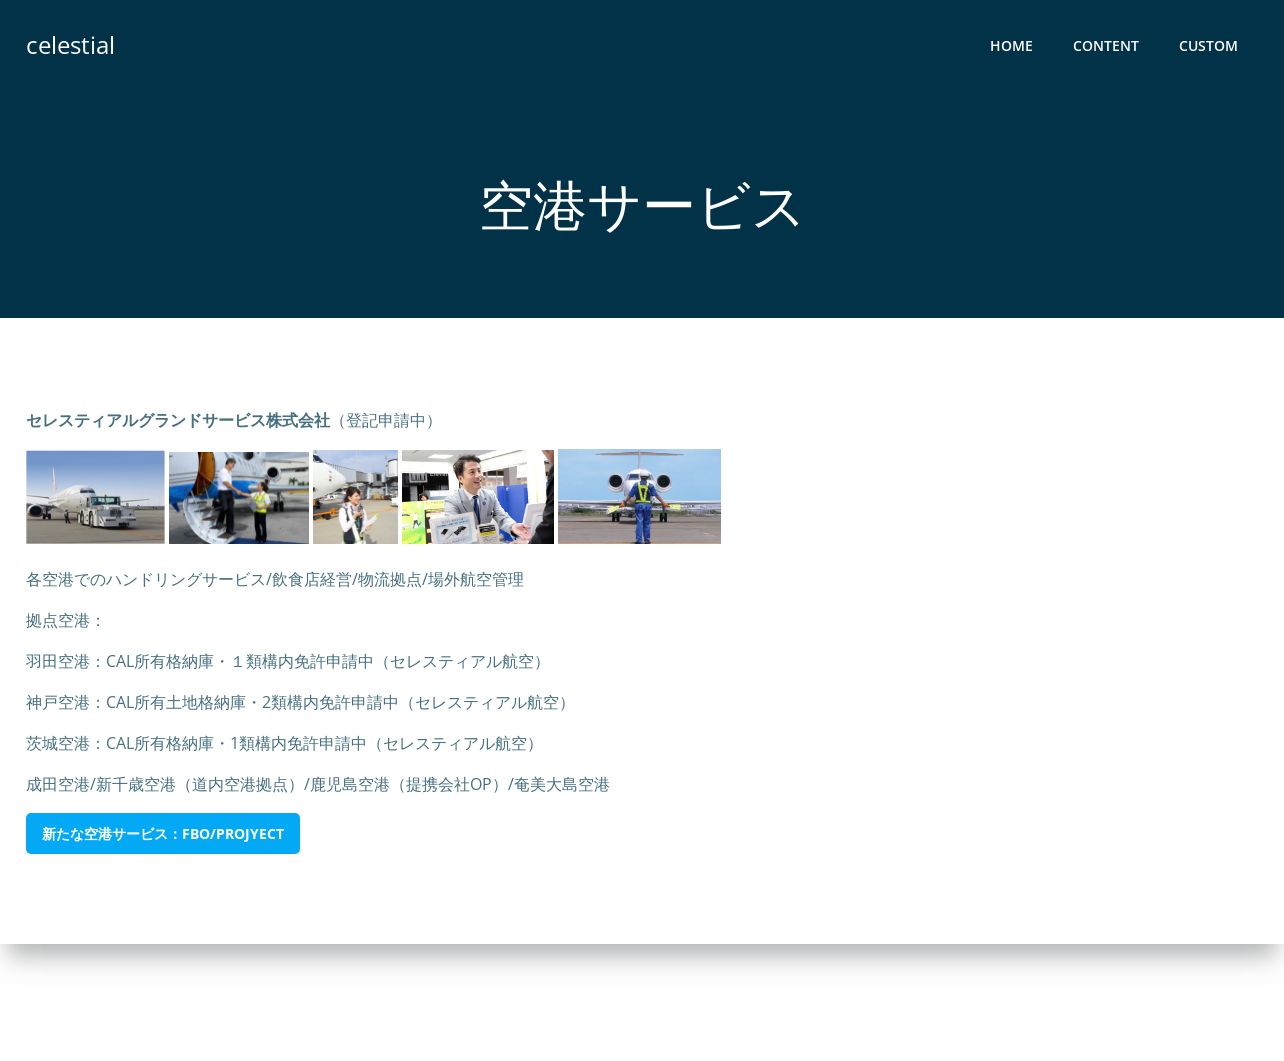This screenshot has height=1061, width=1284.
Task: Click the 羽田空港 hangar line
Action: tap(288, 661)
